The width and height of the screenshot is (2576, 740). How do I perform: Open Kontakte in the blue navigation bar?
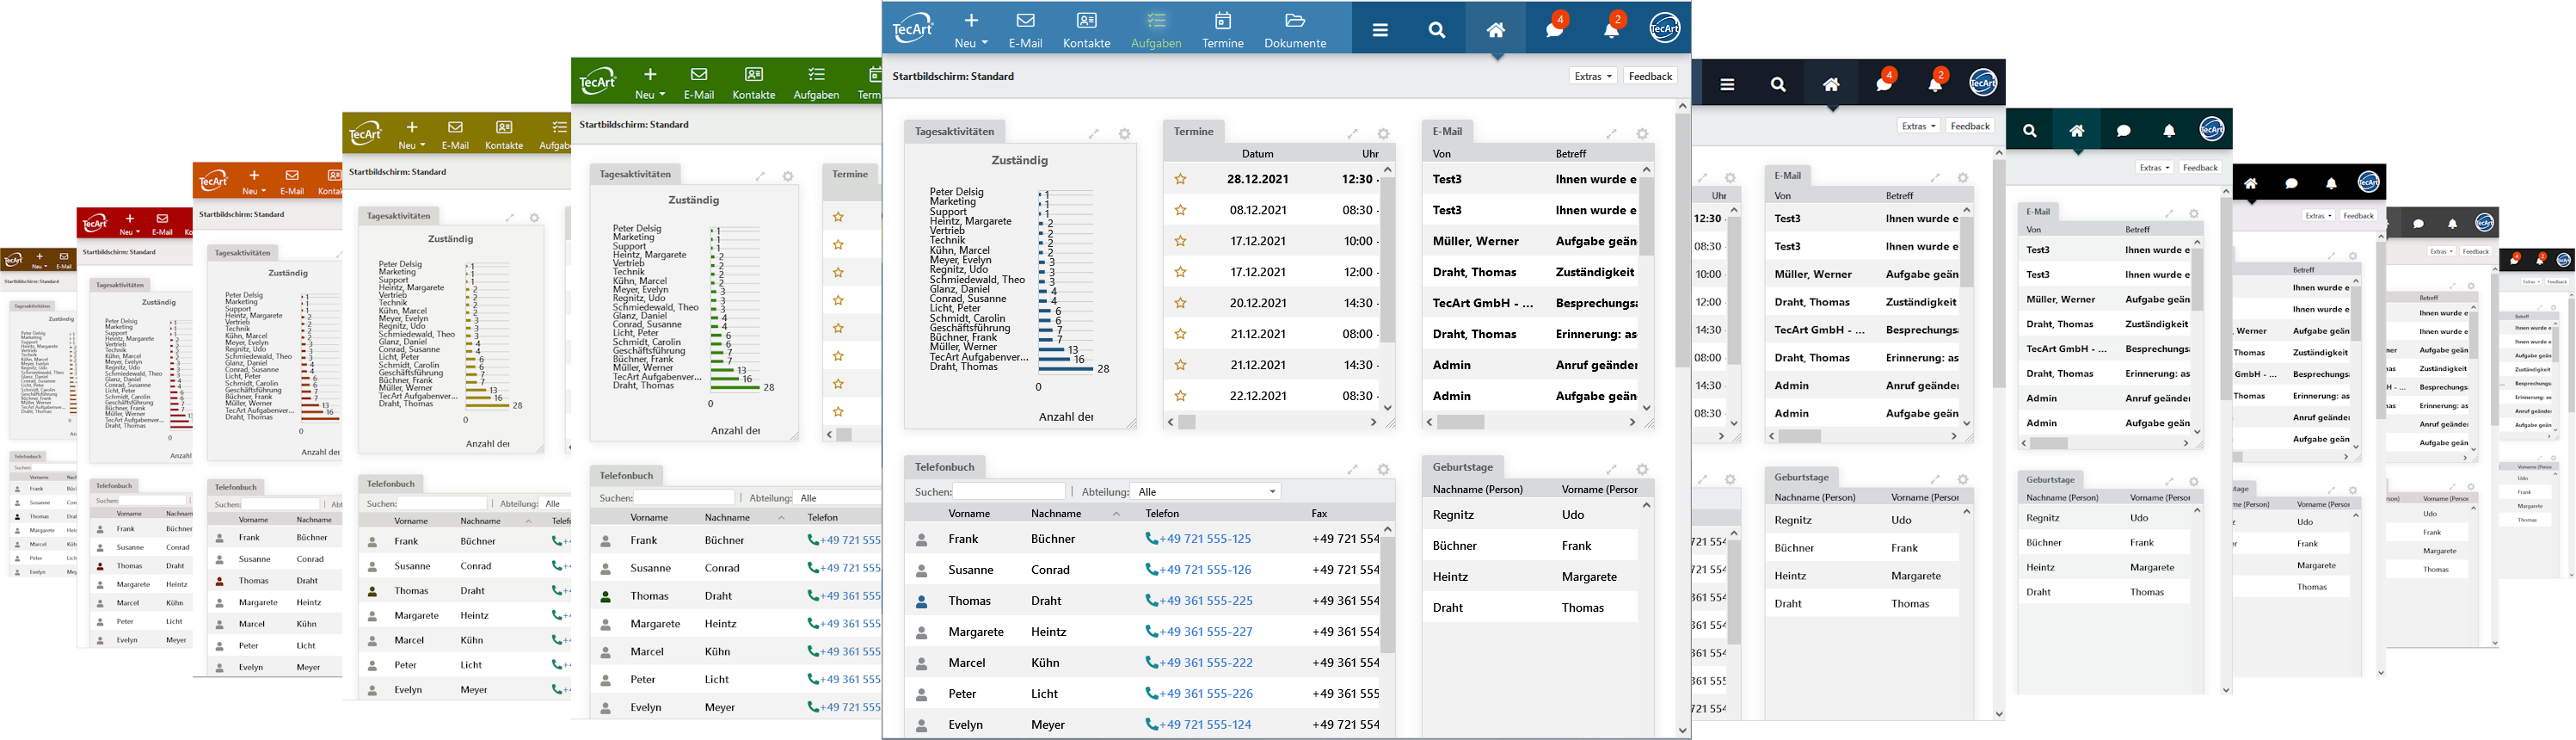point(1086,30)
